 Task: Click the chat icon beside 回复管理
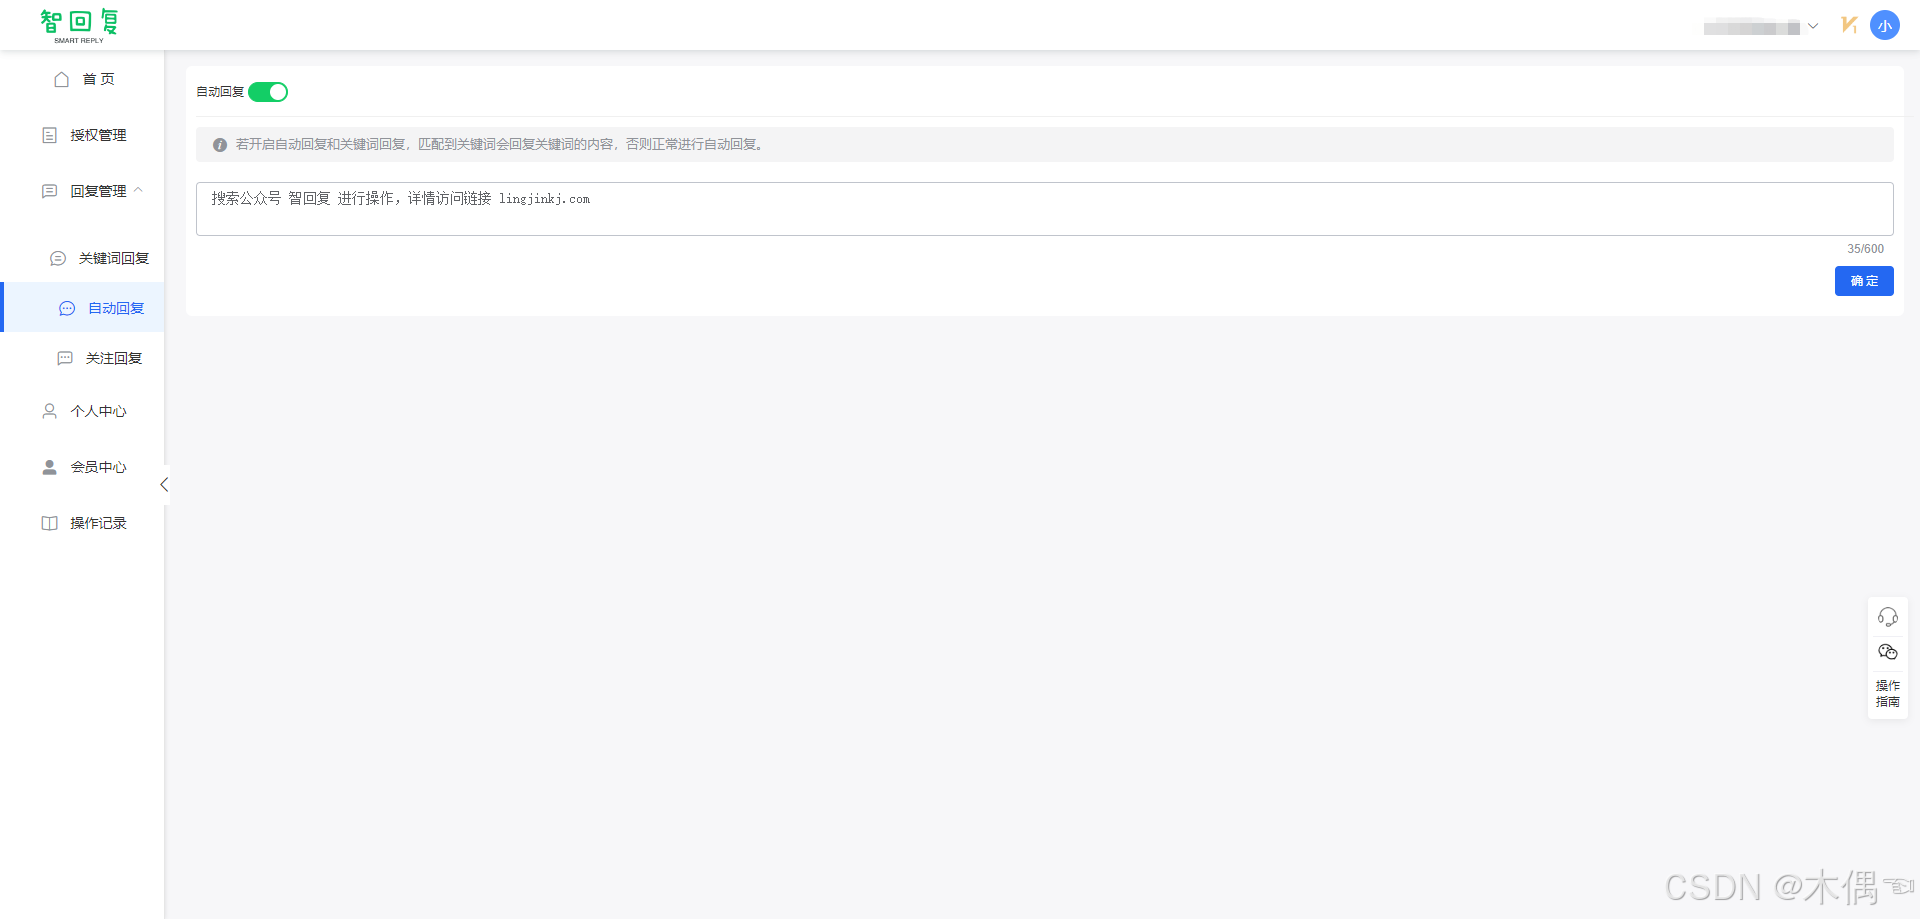pyautogui.click(x=49, y=191)
